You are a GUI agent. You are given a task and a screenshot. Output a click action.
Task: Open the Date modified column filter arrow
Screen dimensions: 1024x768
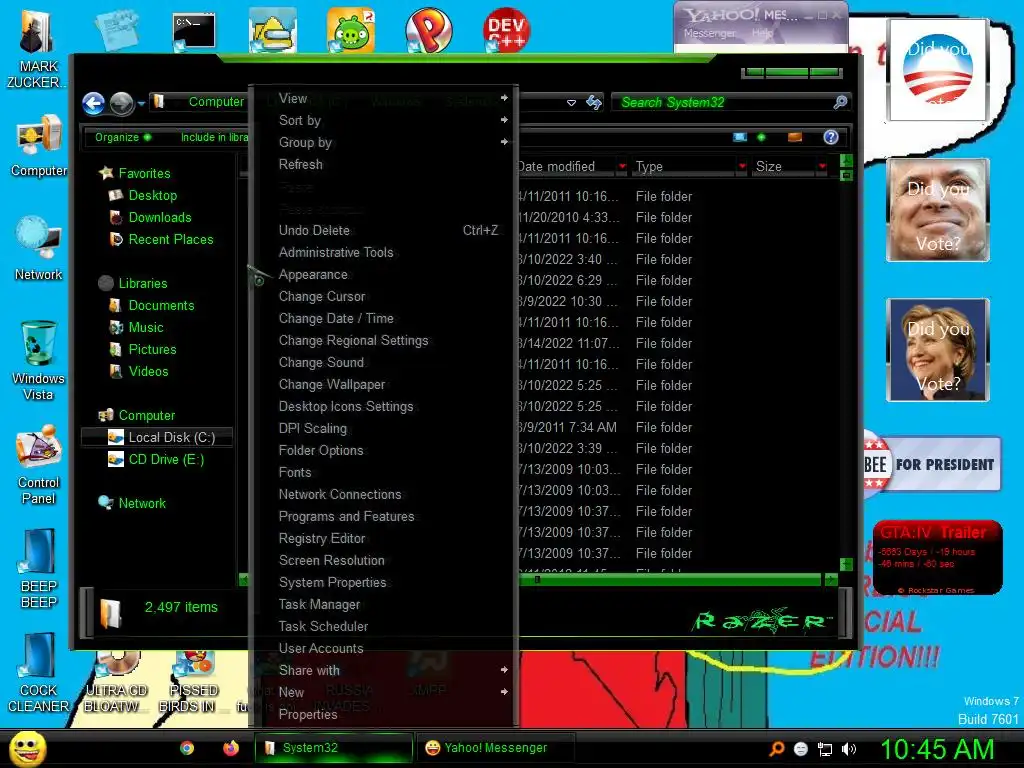tap(622, 167)
